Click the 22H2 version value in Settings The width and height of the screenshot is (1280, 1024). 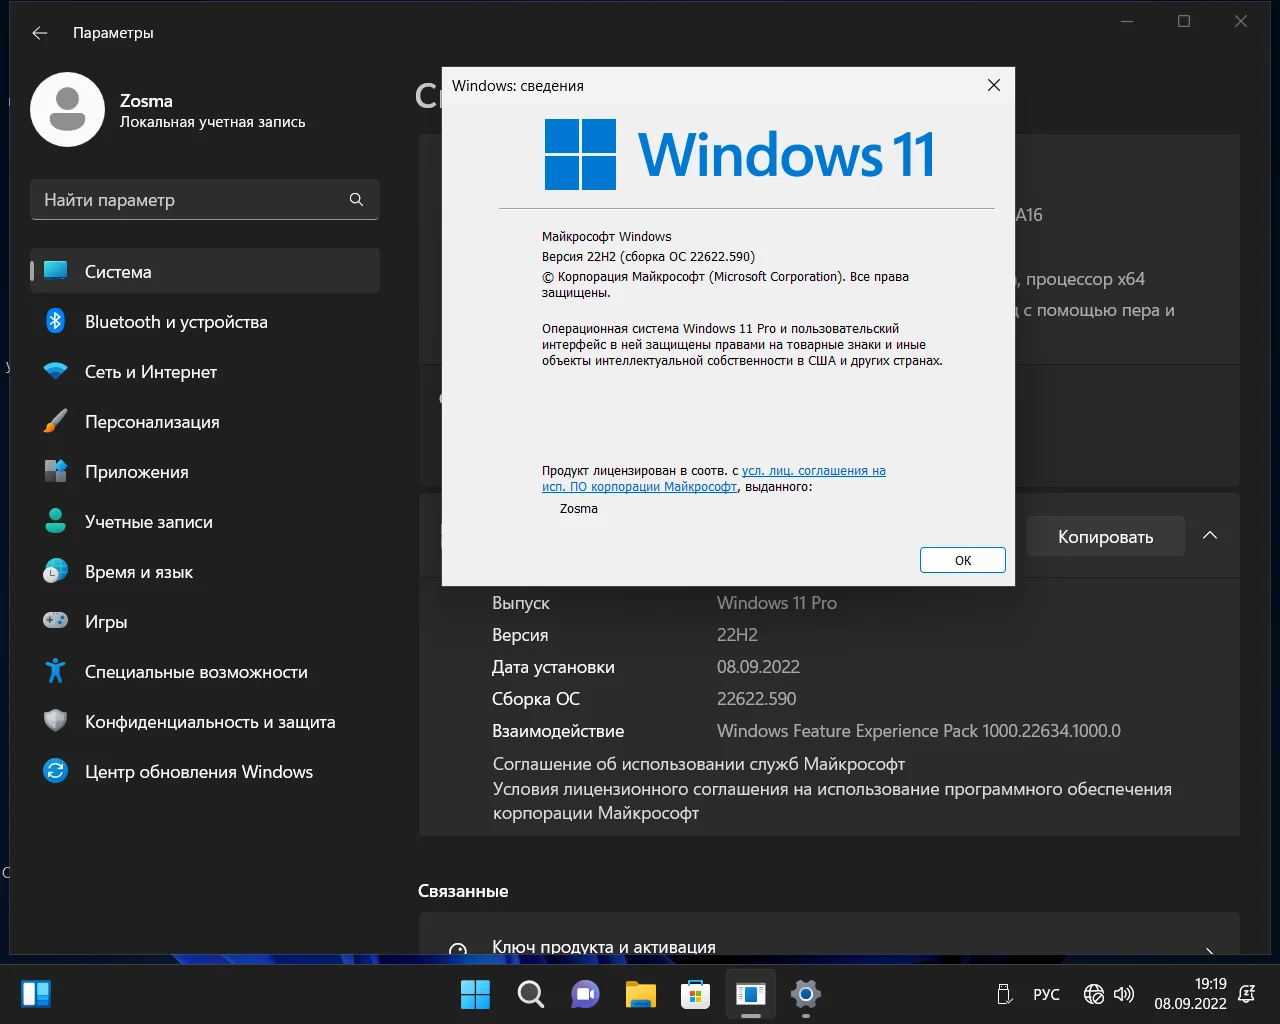tap(737, 635)
